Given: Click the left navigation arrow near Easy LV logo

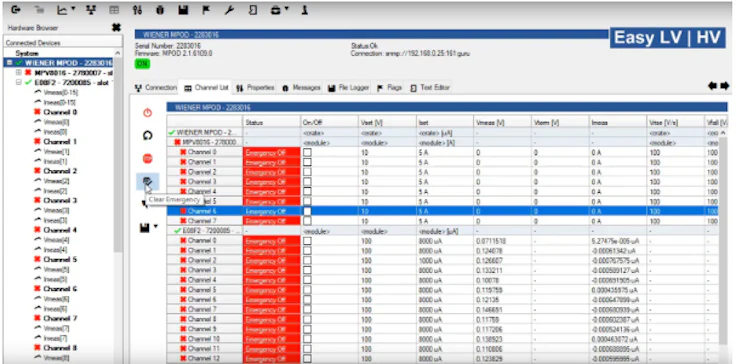Looking at the screenshot, I should tap(713, 86).
